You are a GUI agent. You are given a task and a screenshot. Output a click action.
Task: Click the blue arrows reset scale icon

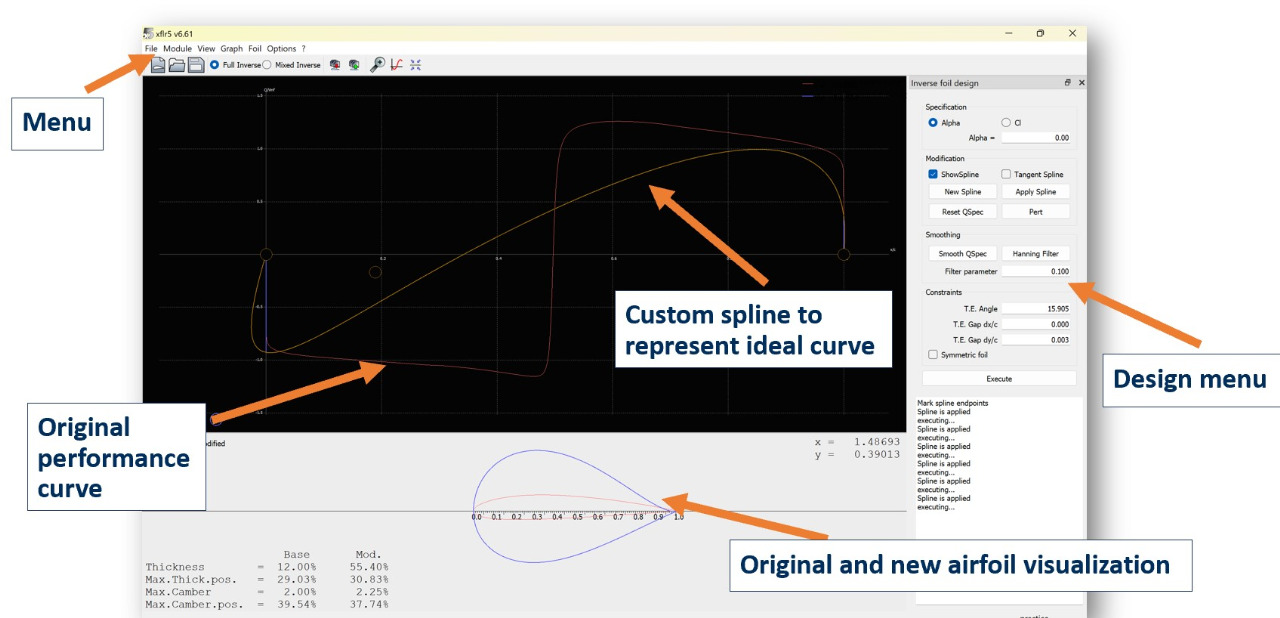click(416, 65)
